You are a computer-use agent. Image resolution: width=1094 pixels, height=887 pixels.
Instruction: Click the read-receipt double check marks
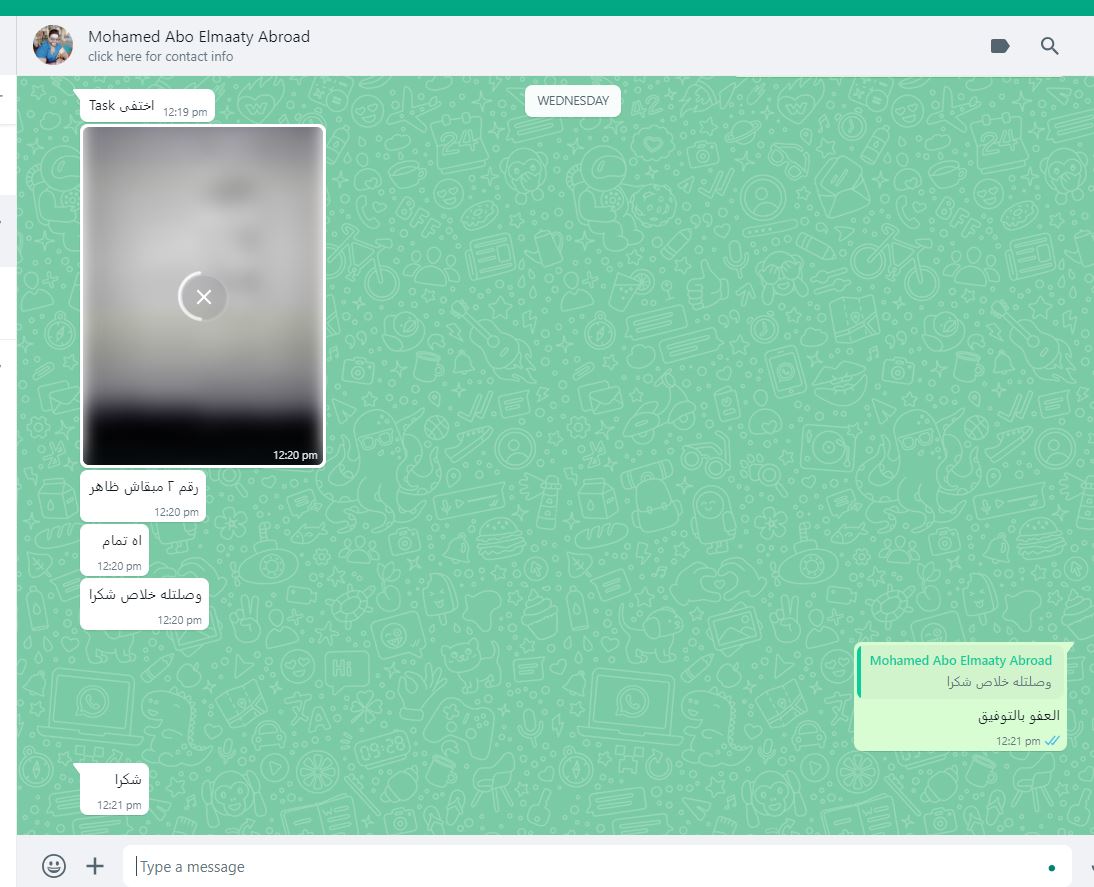(1051, 741)
